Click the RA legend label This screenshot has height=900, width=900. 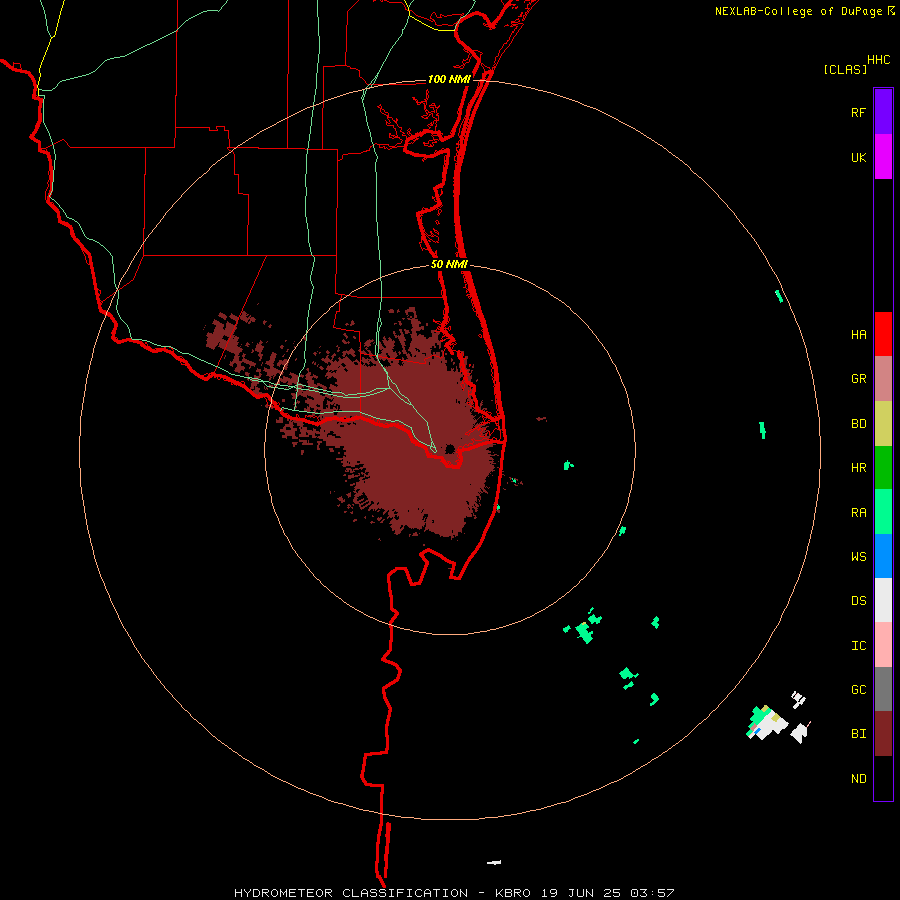(x=858, y=513)
